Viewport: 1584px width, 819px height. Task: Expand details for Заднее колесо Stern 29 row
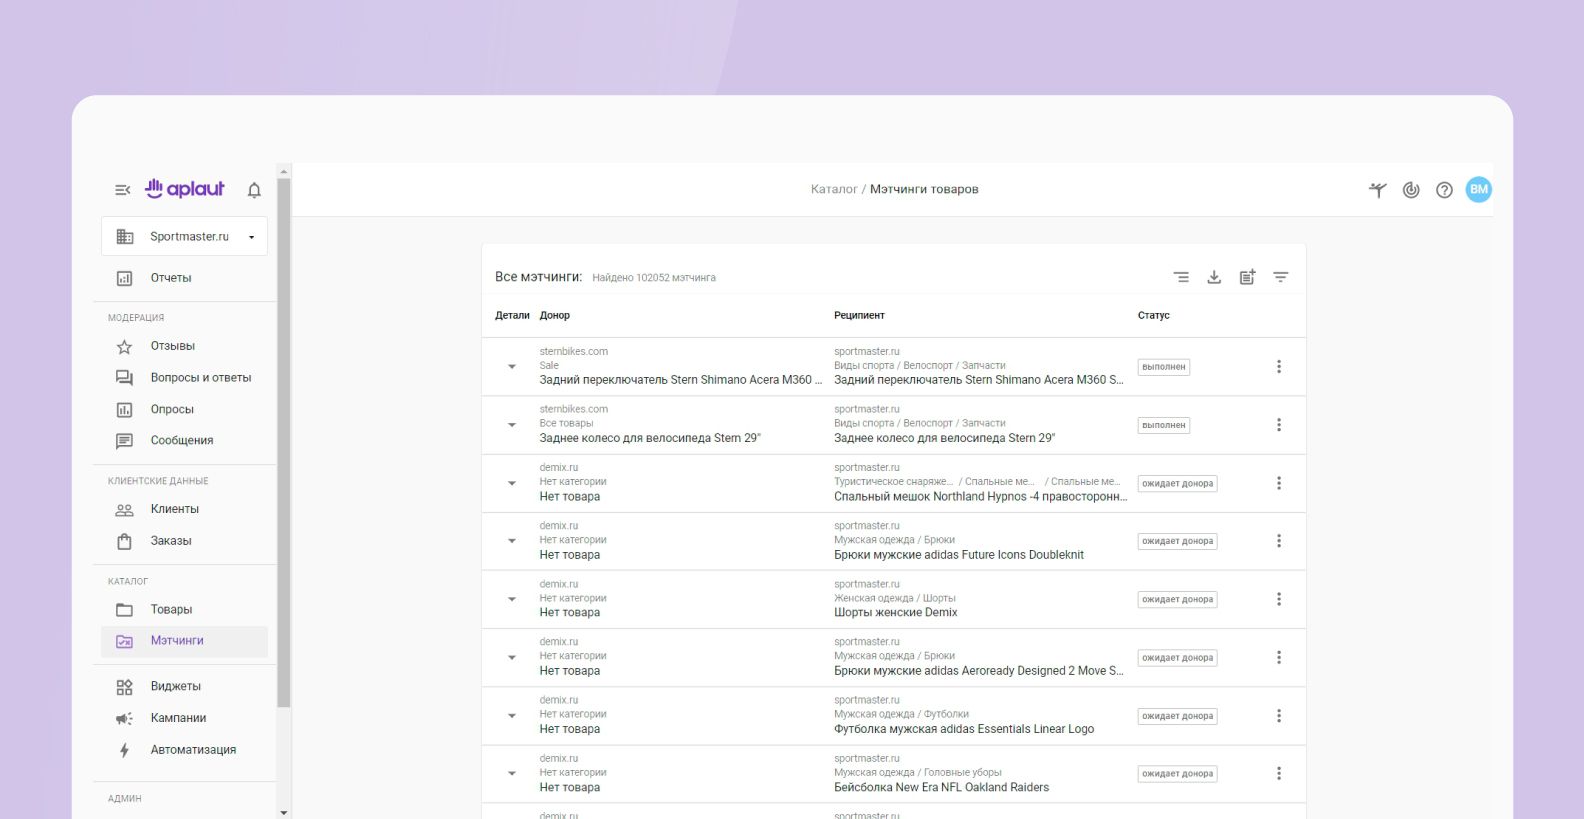click(x=512, y=425)
